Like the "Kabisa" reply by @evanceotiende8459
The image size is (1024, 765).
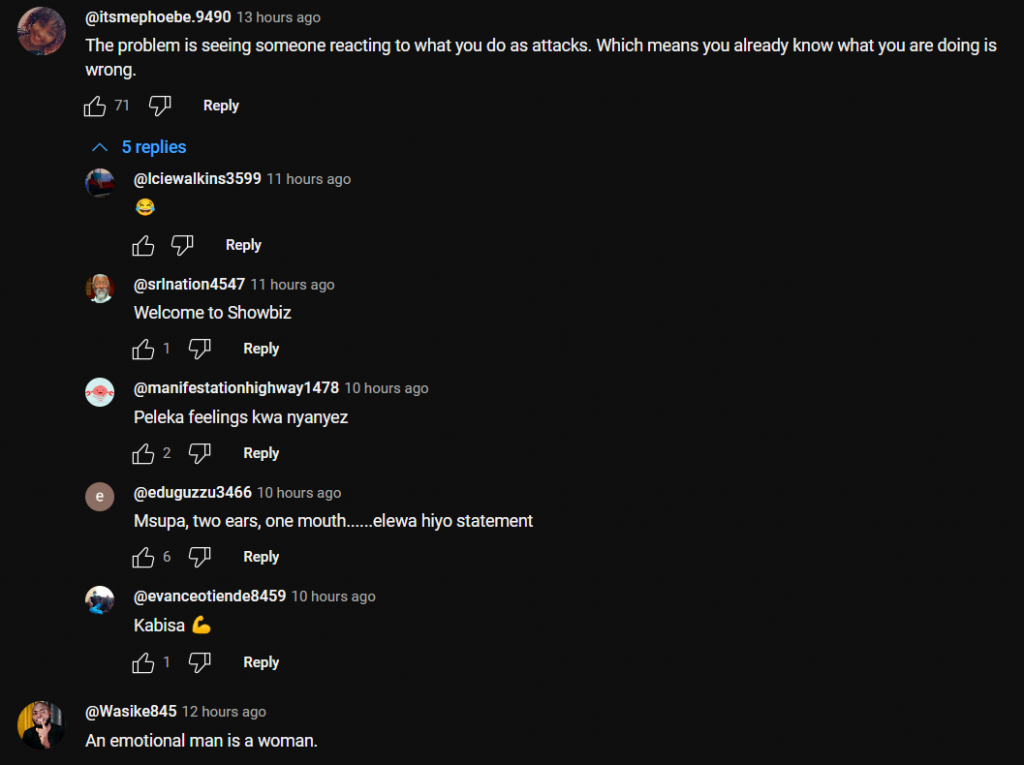click(144, 662)
